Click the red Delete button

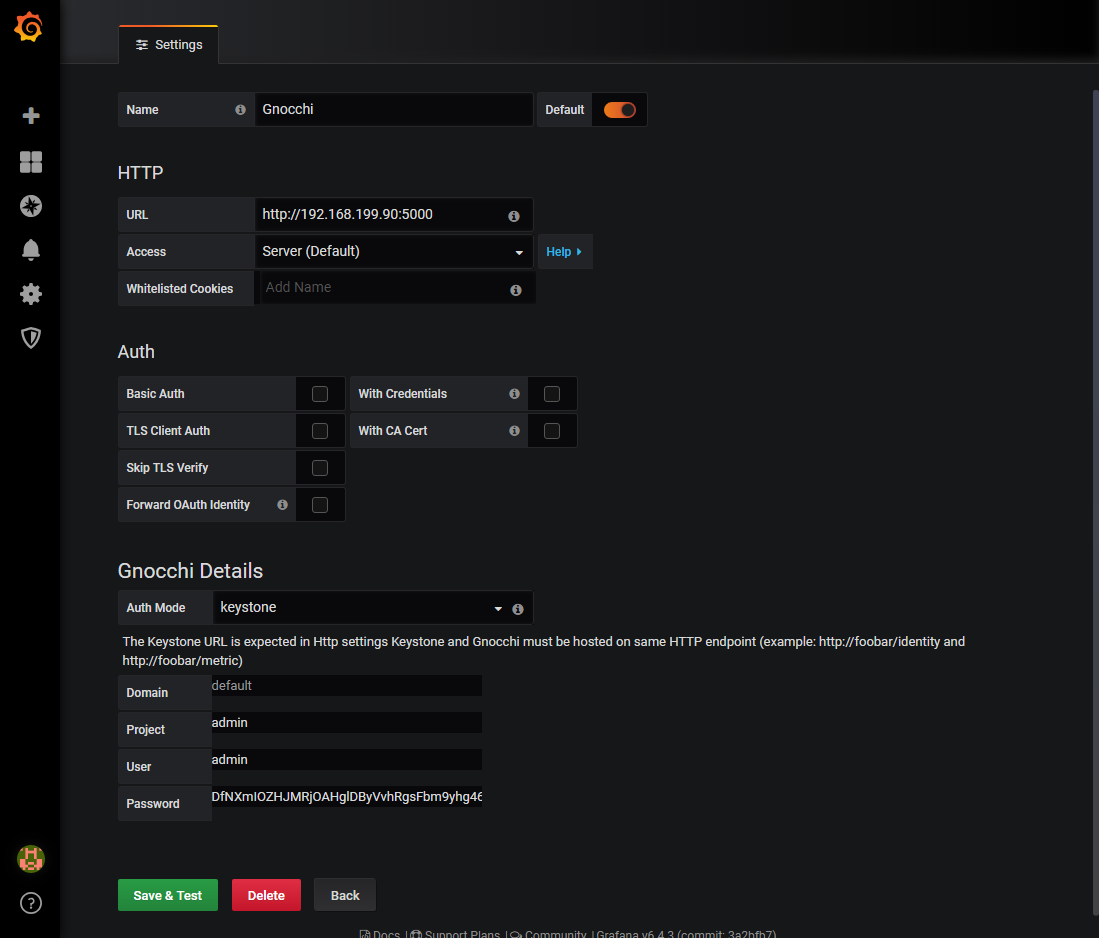(266, 895)
